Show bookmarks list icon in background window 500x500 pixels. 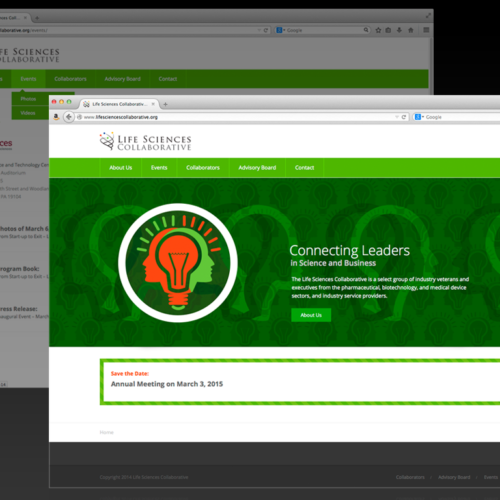(x=388, y=30)
